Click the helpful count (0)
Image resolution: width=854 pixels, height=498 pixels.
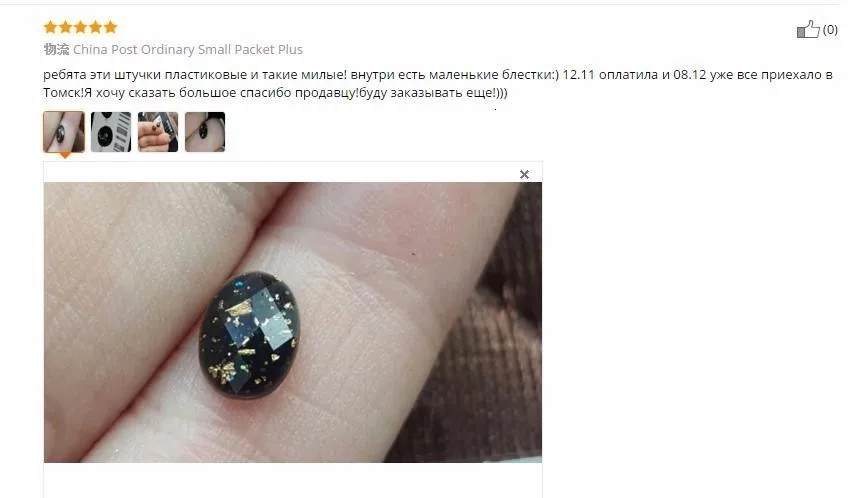830,29
